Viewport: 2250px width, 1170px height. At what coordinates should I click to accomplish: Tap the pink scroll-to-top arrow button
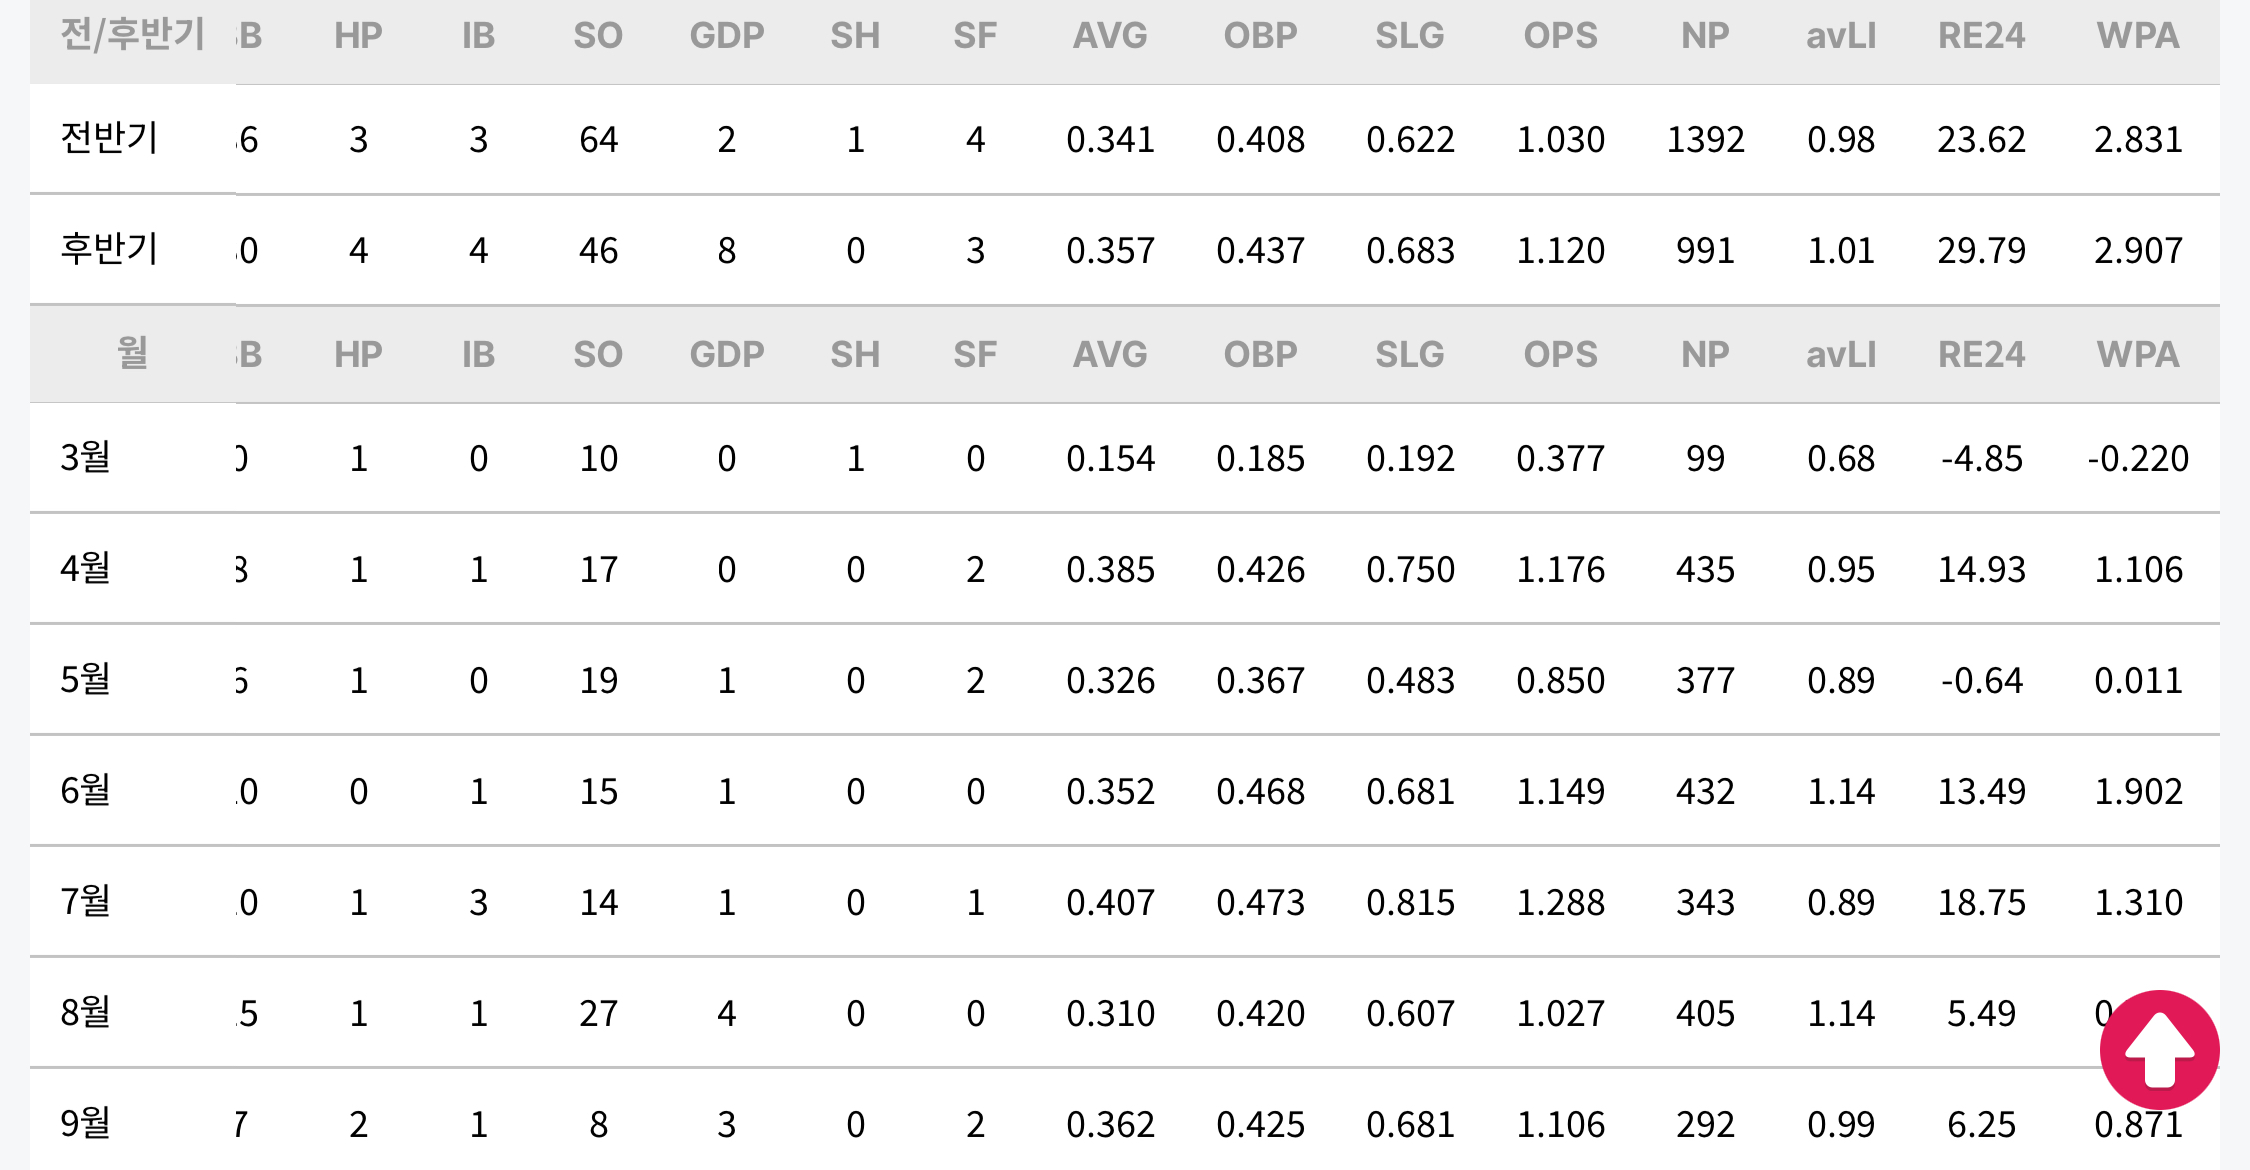(x=2159, y=1050)
